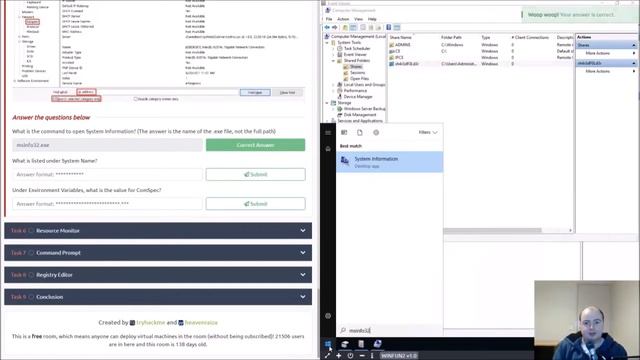
Task: Expand Task 6 Resource Monitor chevron
Action: (x=303, y=231)
